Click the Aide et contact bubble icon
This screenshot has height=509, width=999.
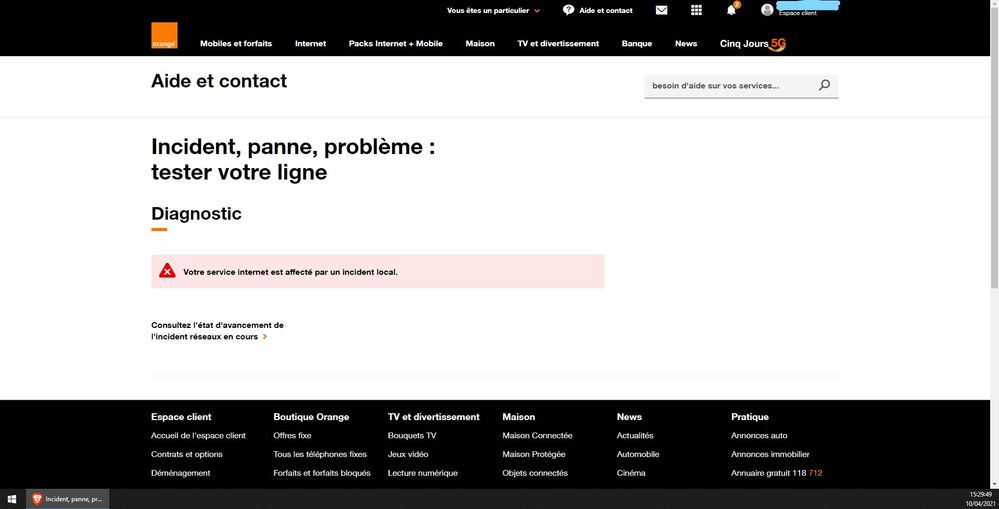tap(568, 10)
